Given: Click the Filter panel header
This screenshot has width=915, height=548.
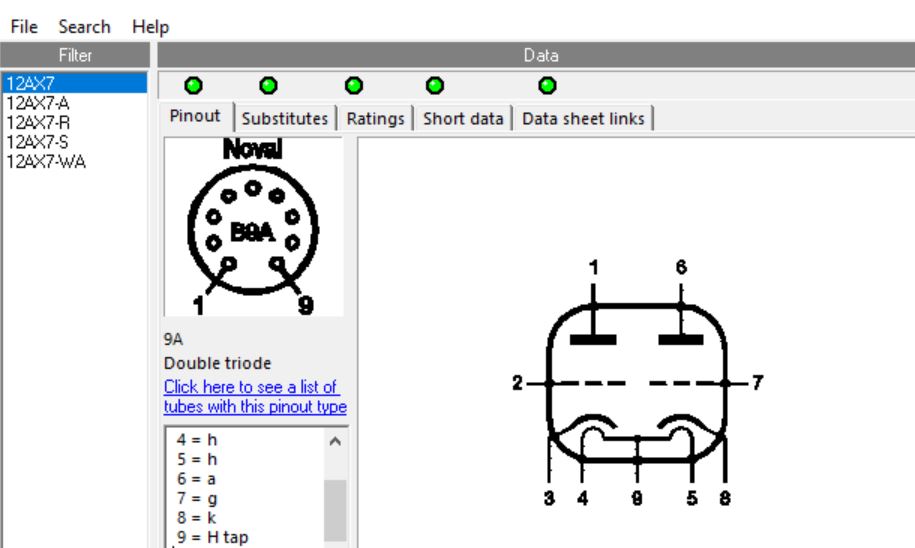Looking at the screenshot, I should pyautogui.click(x=75, y=55).
